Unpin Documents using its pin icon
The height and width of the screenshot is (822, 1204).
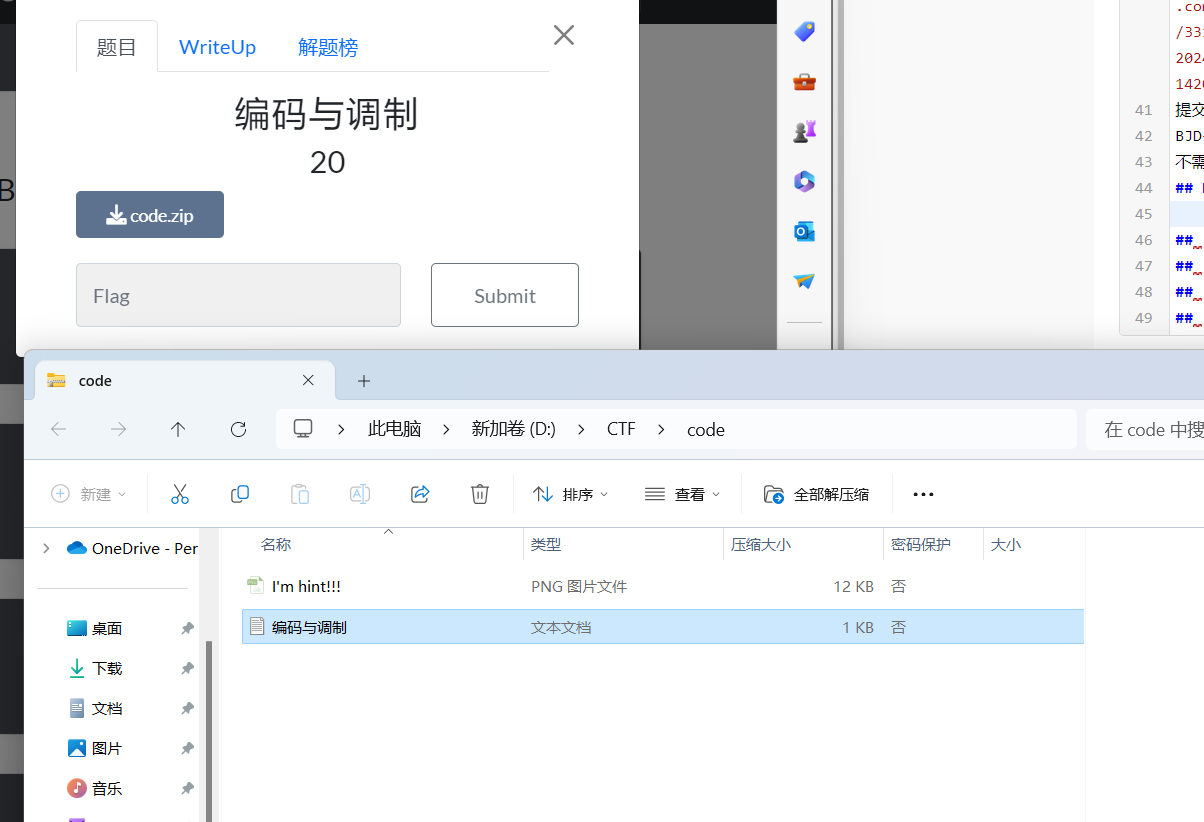(187, 708)
